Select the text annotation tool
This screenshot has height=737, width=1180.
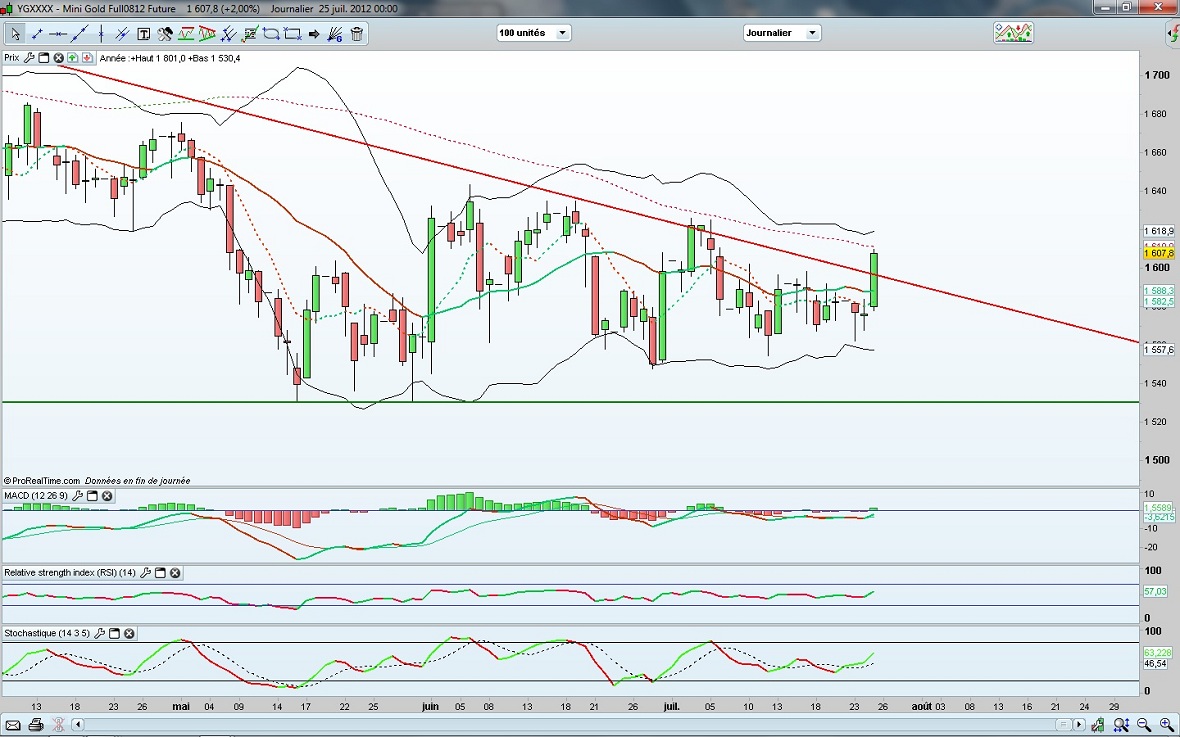tap(143, 34)
